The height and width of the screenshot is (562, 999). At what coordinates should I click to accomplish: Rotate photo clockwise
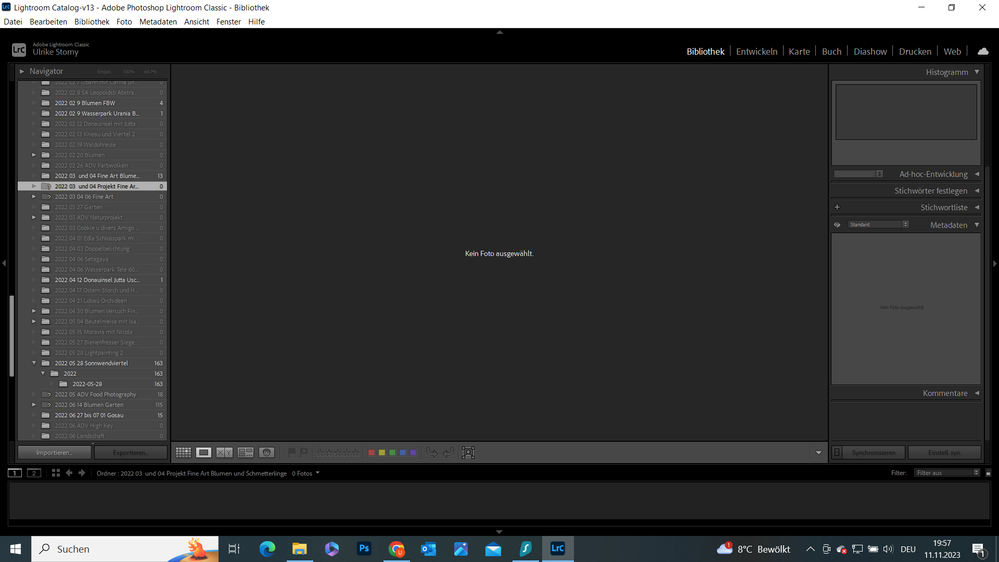click(449, 452)
